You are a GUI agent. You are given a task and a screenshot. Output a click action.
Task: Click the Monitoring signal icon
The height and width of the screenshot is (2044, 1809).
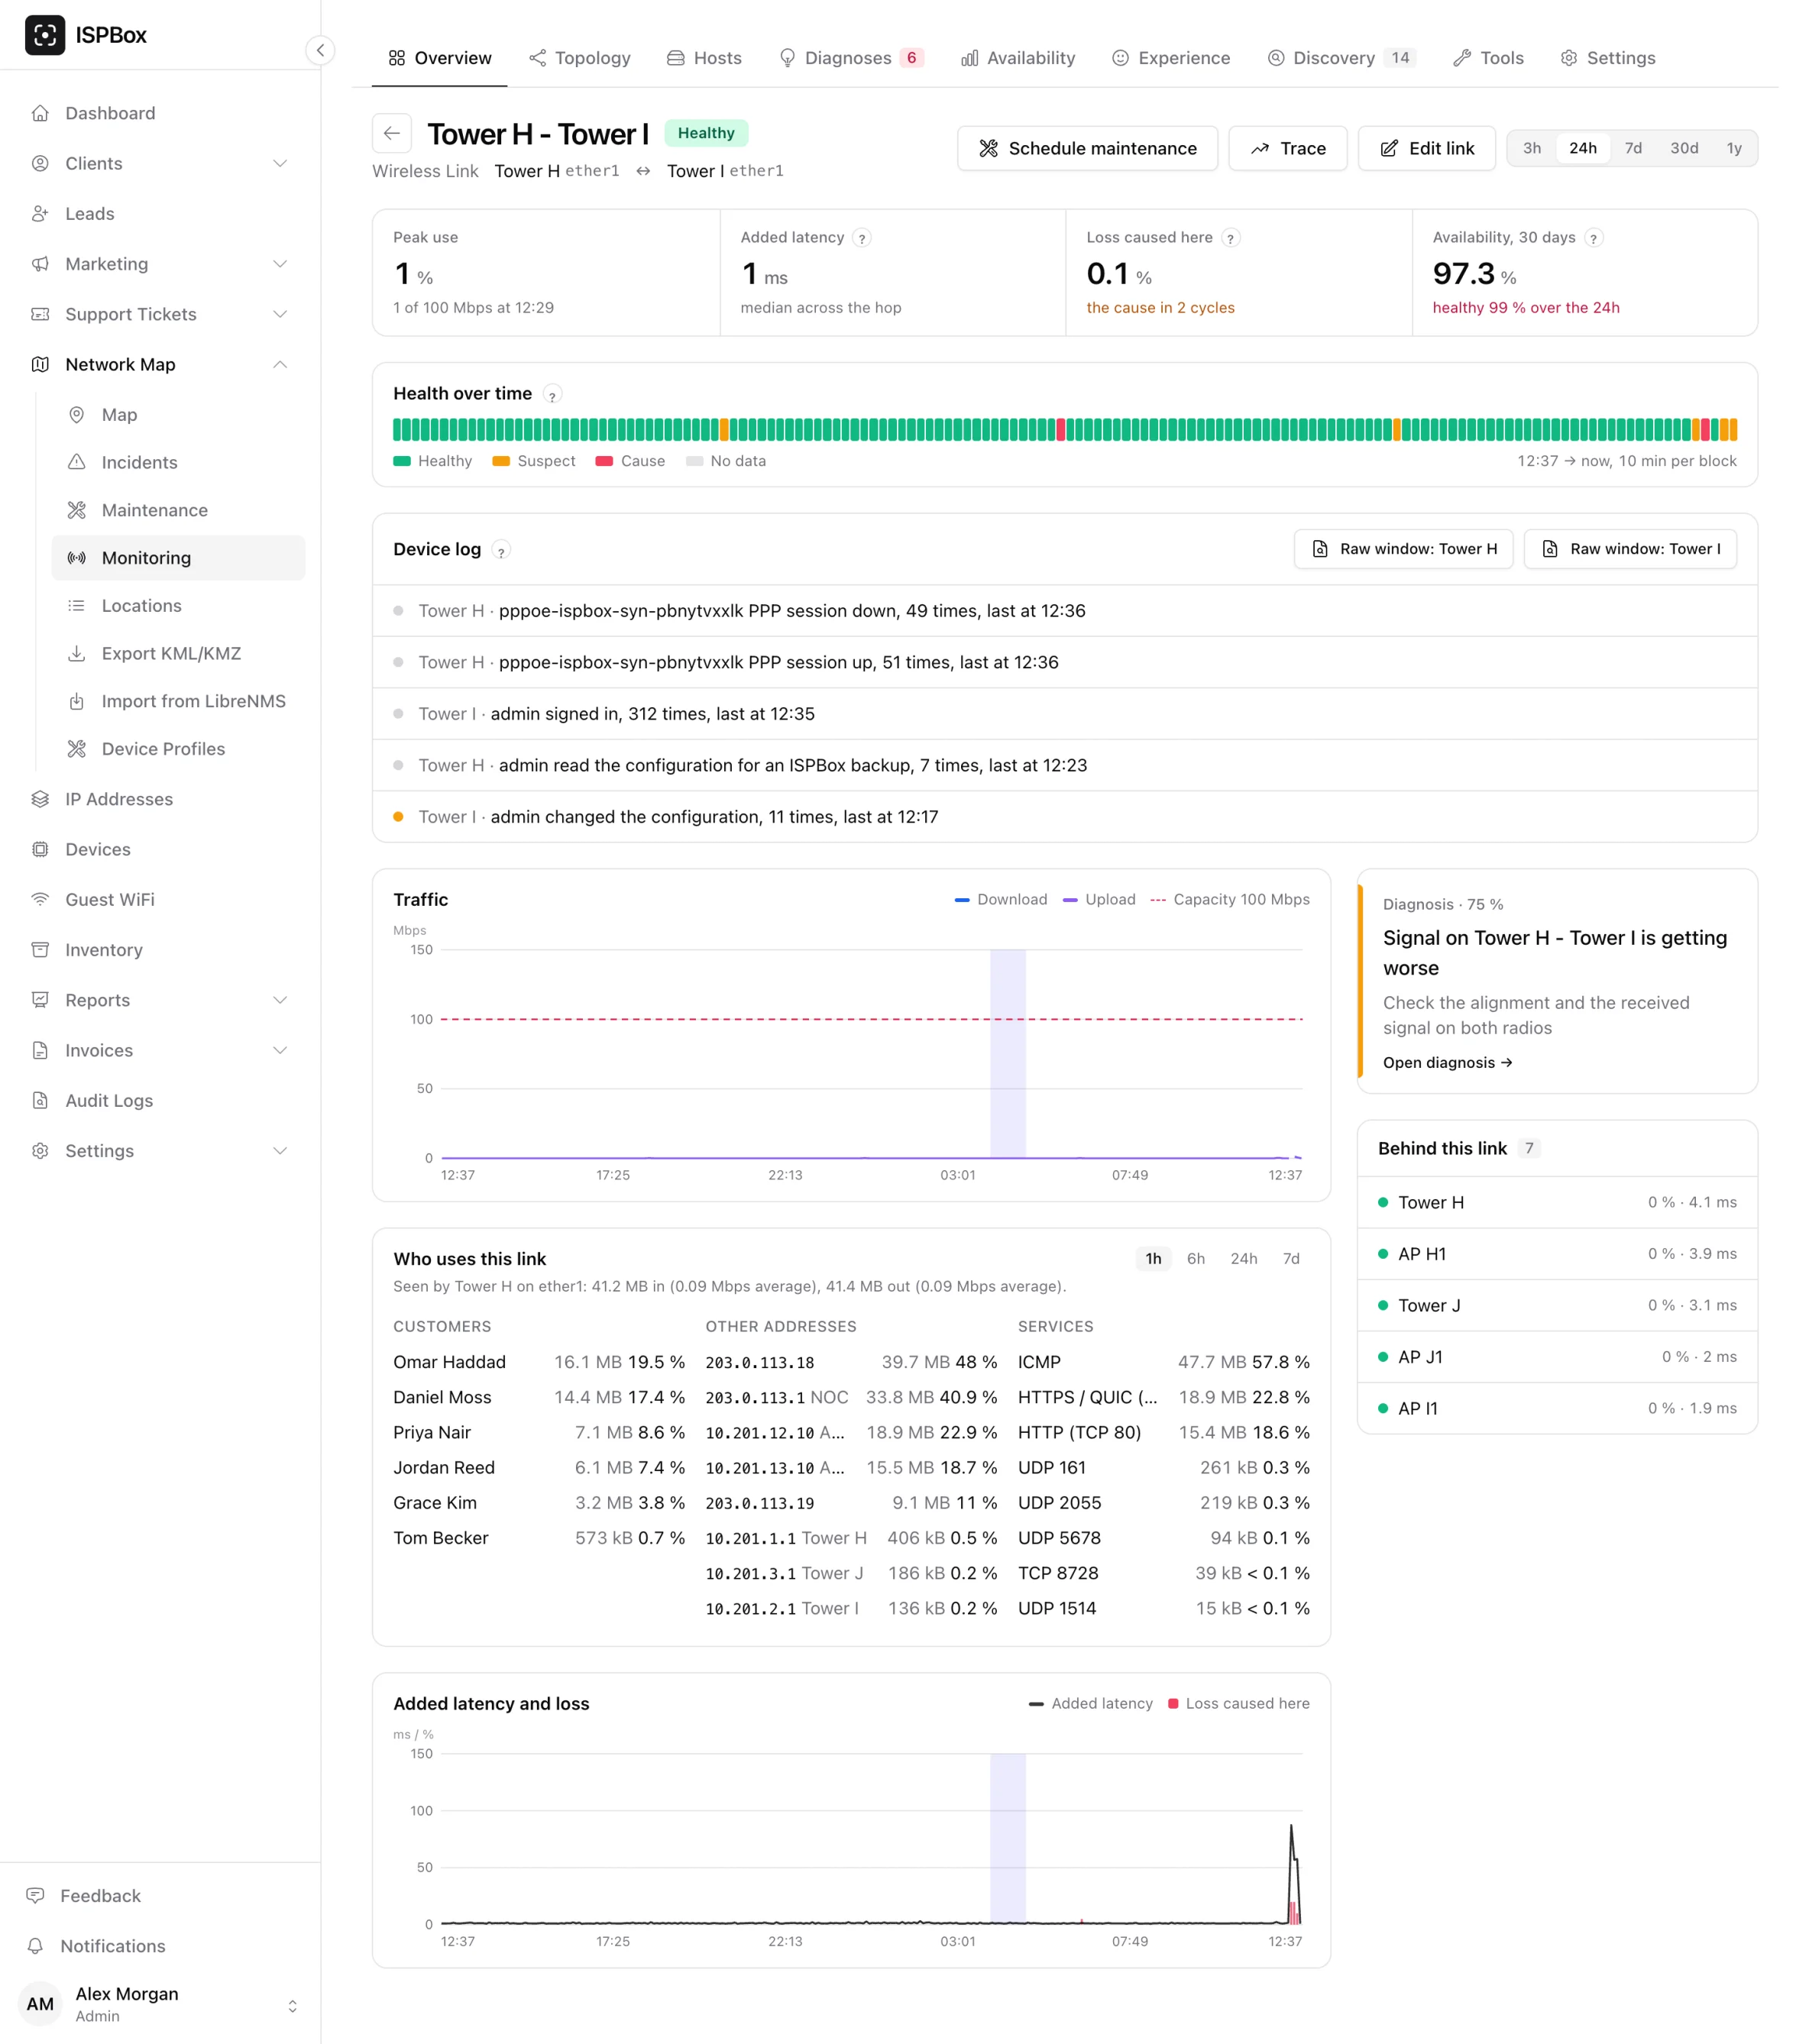point(76,558)
